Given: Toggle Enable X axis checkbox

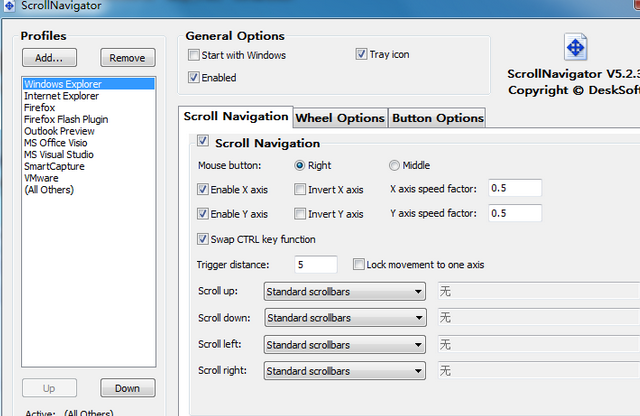Looking at the screenshot, I should [x=203, y=189].
